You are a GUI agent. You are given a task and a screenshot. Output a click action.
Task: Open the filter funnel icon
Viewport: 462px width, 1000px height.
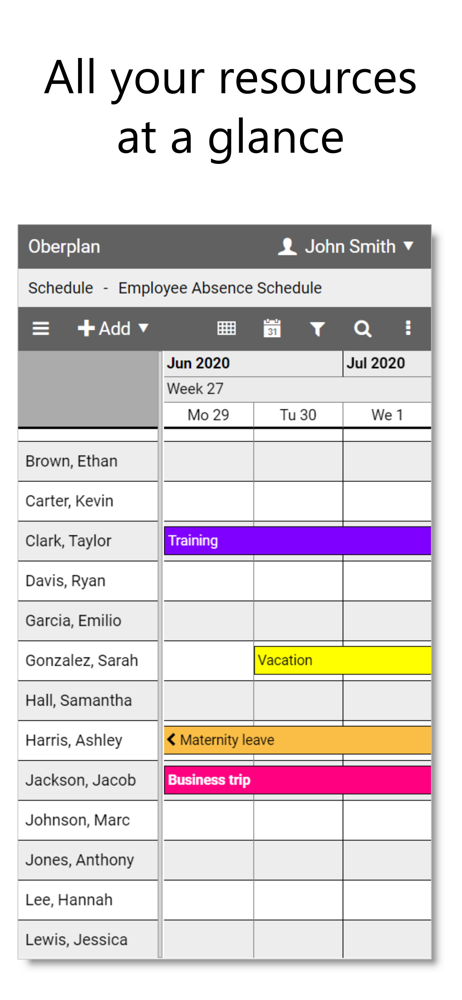click(x=317, y=329)
